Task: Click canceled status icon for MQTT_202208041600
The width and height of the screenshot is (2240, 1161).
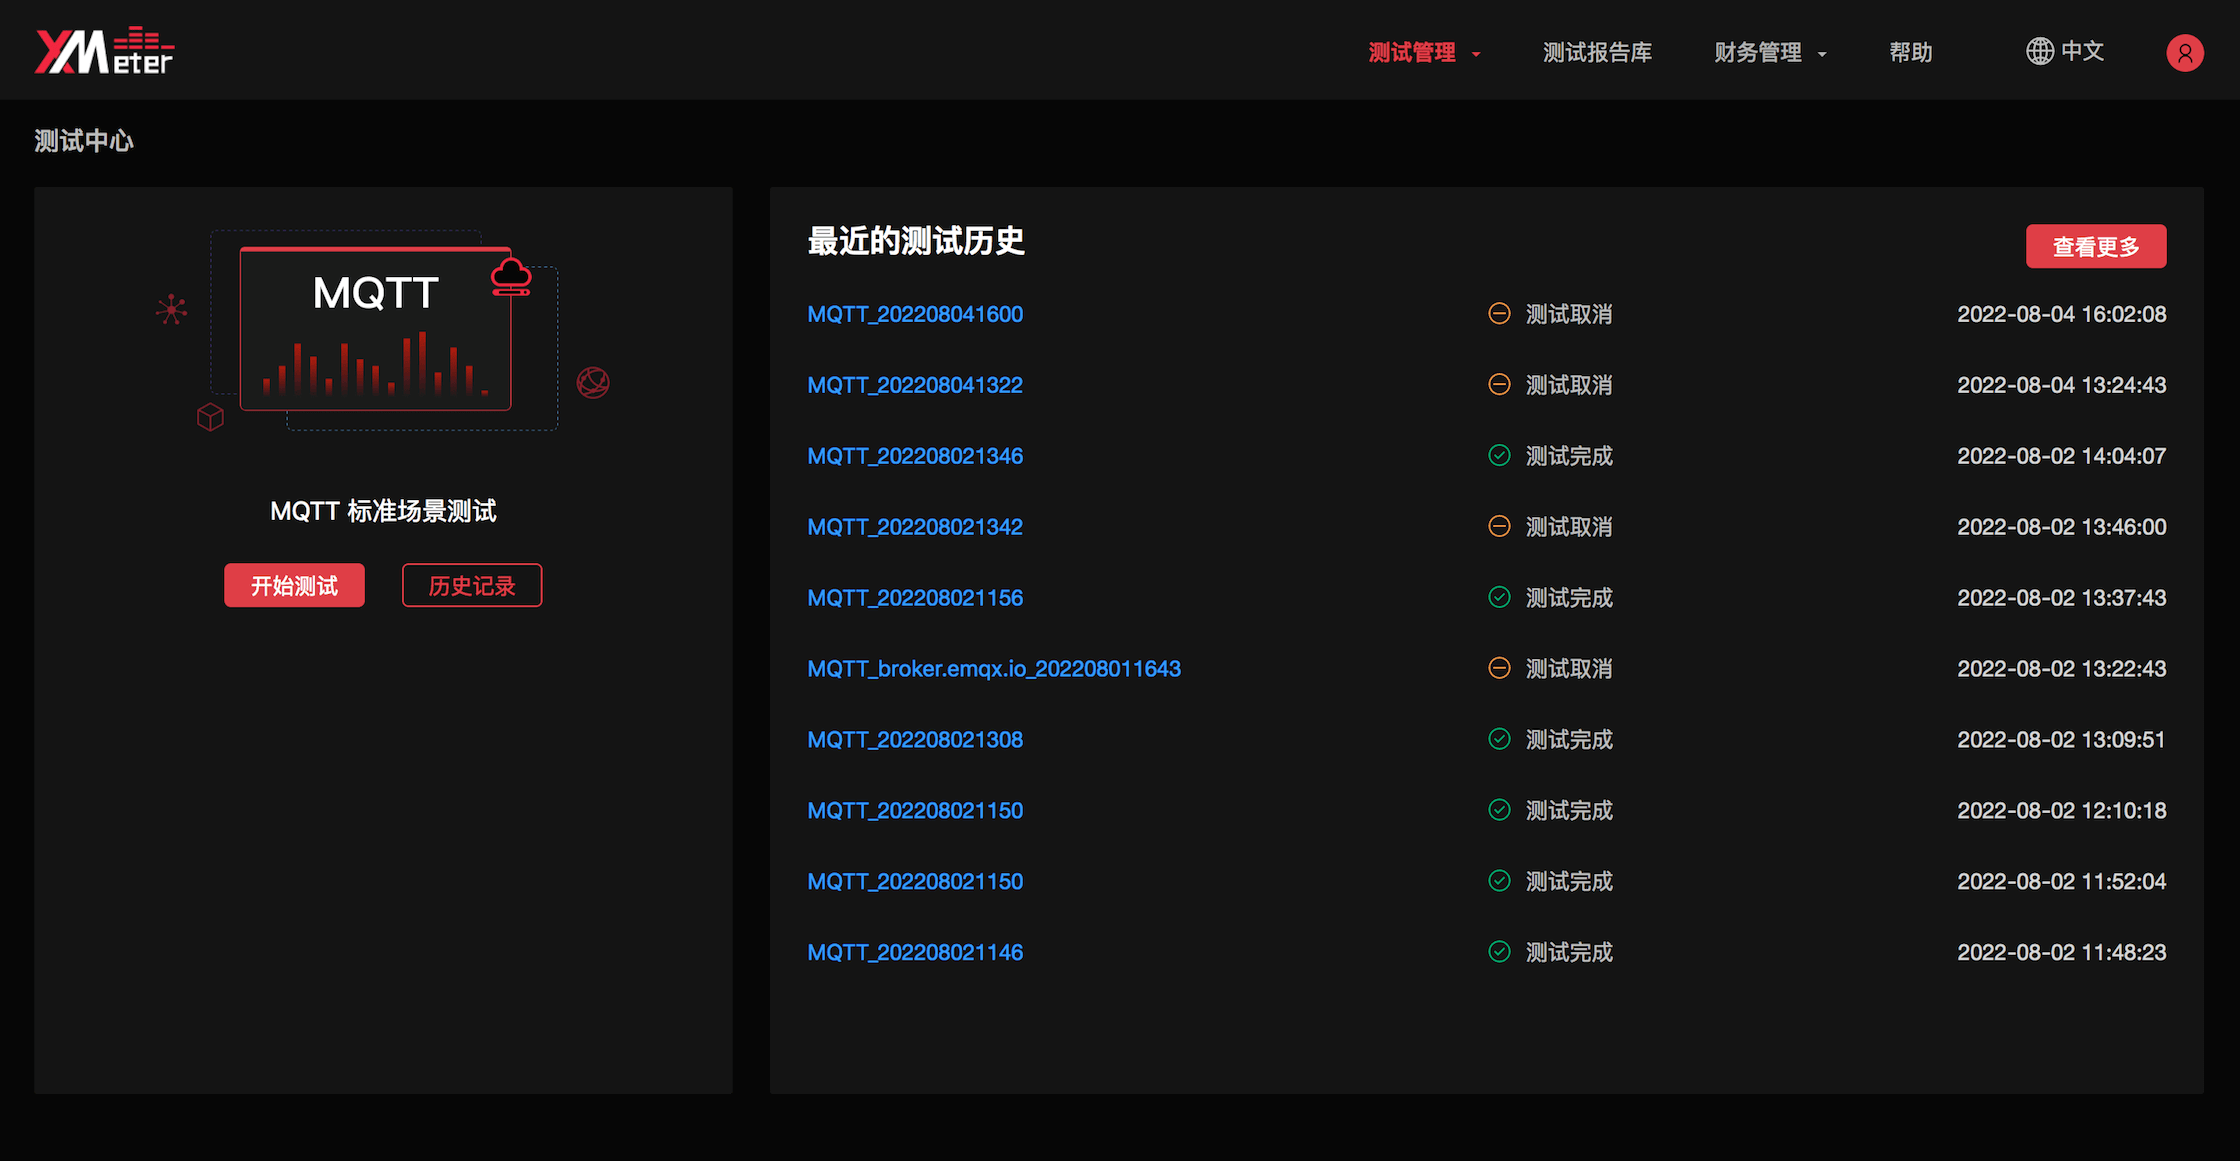Action: (1499, 314)
